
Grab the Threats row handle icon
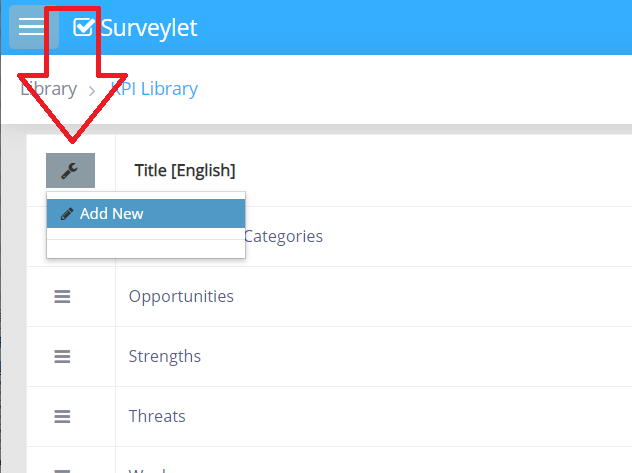[62, 417]
